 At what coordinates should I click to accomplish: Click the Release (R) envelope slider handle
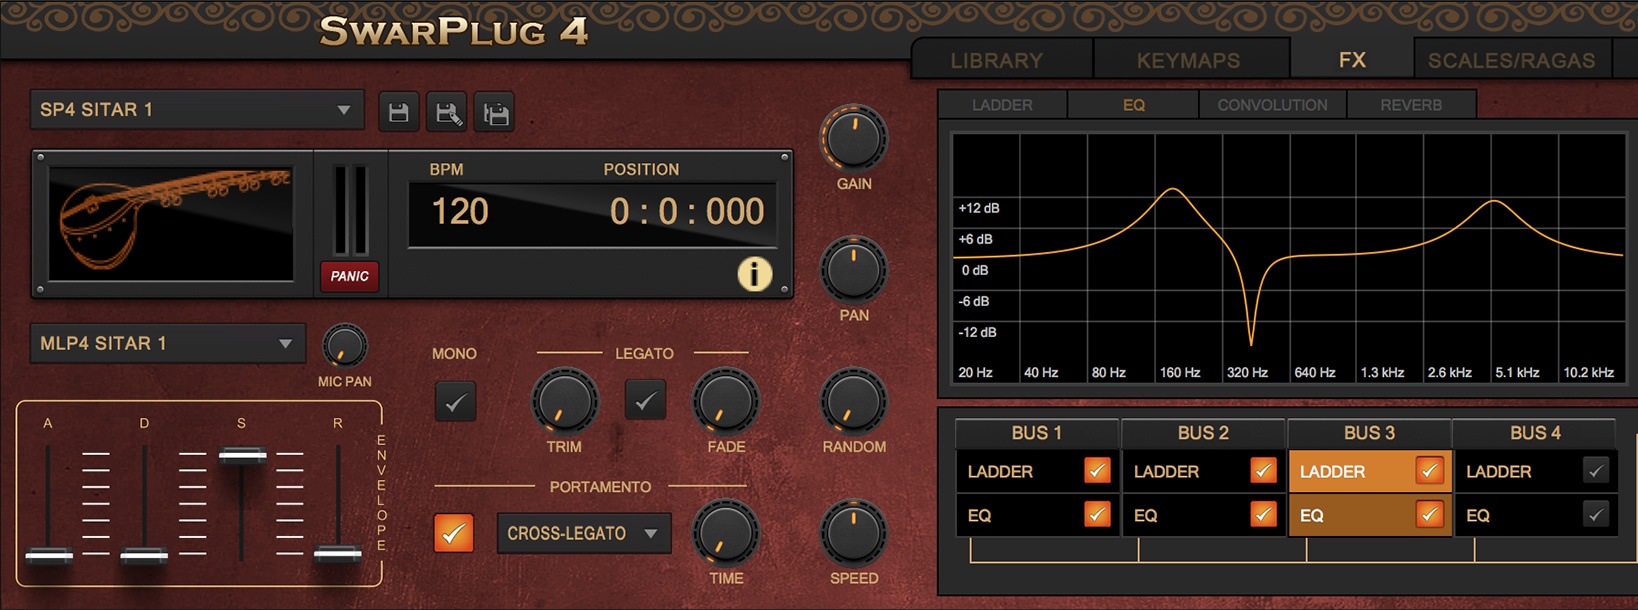338,553
